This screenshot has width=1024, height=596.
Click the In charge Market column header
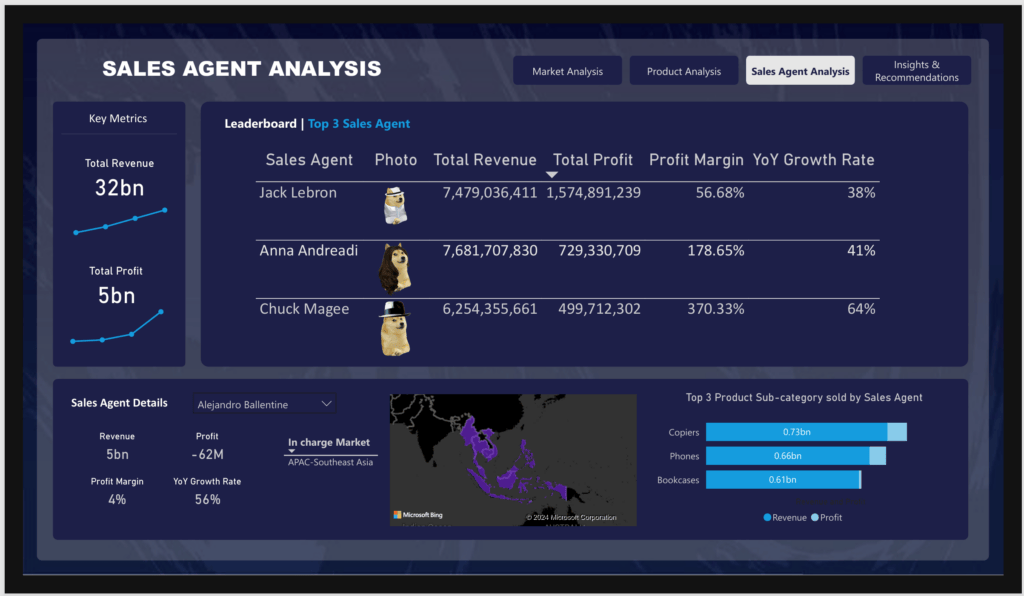[x=329, y=442]
